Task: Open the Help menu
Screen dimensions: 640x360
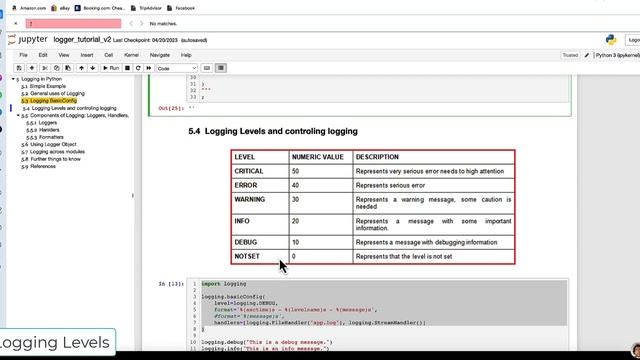Action: point(186,55)
